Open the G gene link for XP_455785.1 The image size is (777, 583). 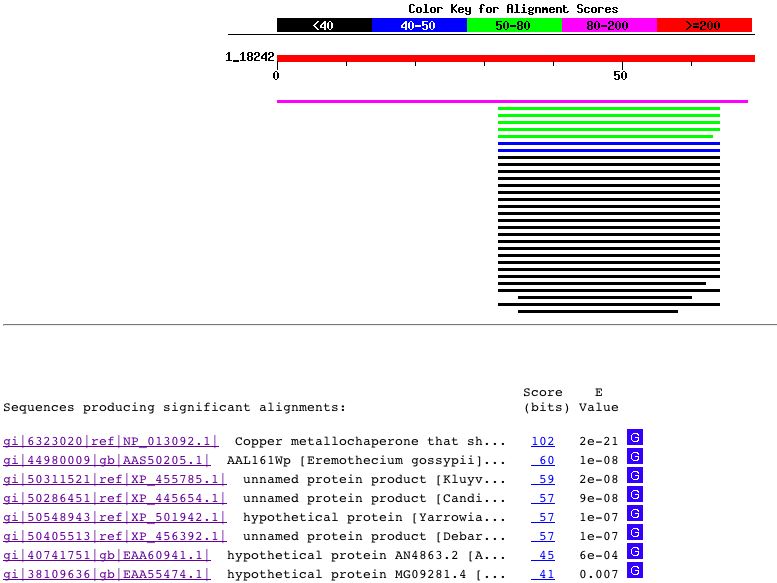[634, 476]
